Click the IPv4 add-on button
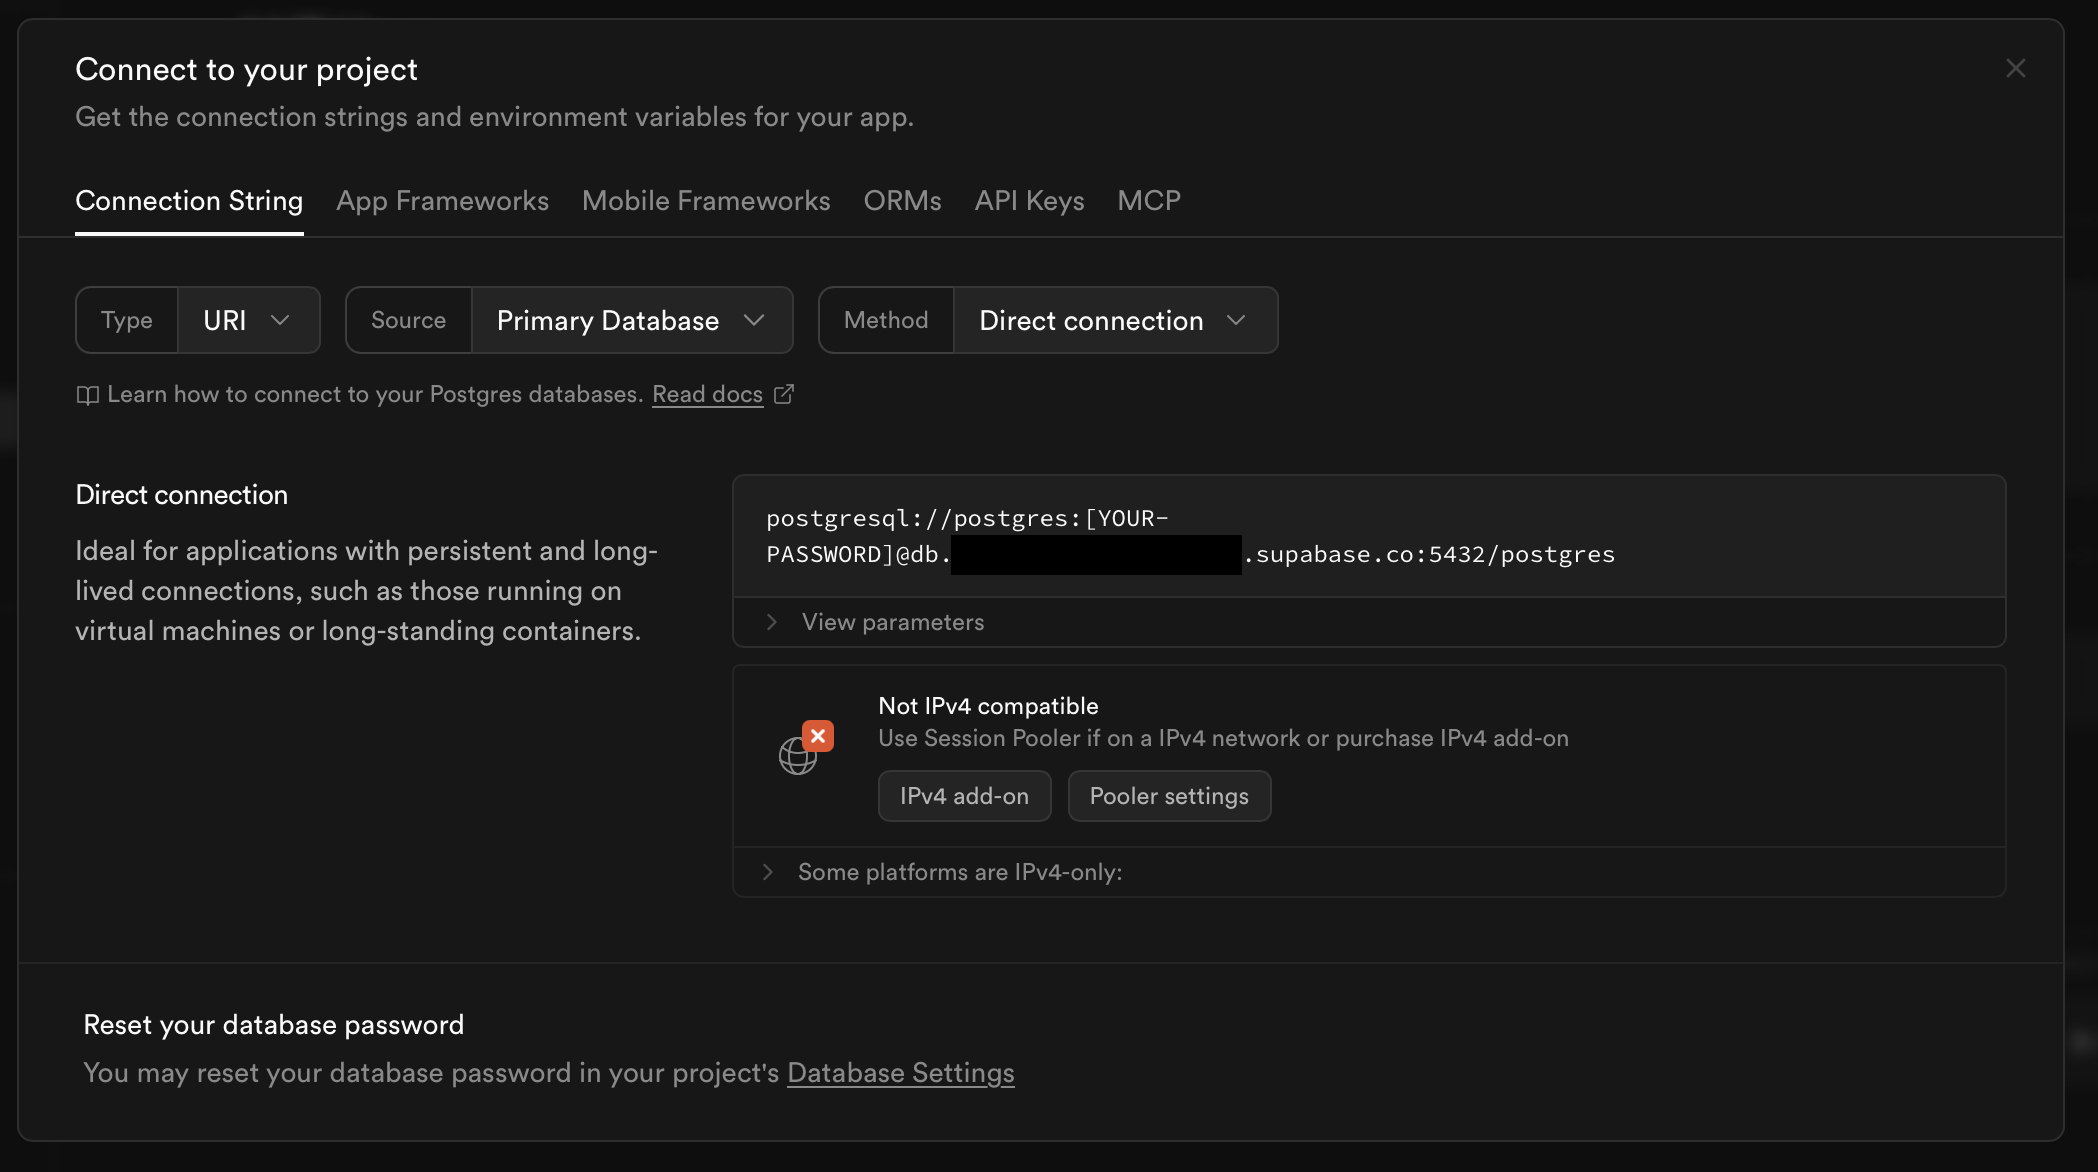 pyautogui.click(x=964, y=796)
